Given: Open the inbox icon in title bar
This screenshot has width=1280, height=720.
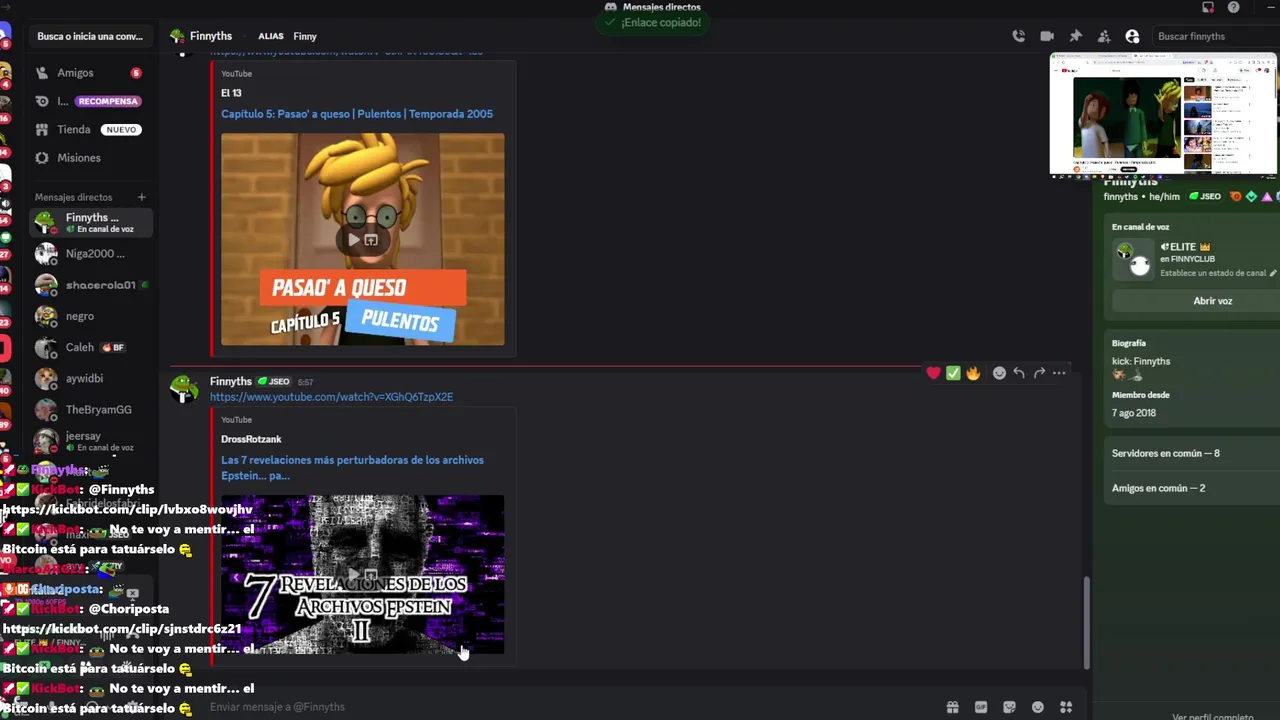Looking at the screenshot, I should [x=1208, y=7].
